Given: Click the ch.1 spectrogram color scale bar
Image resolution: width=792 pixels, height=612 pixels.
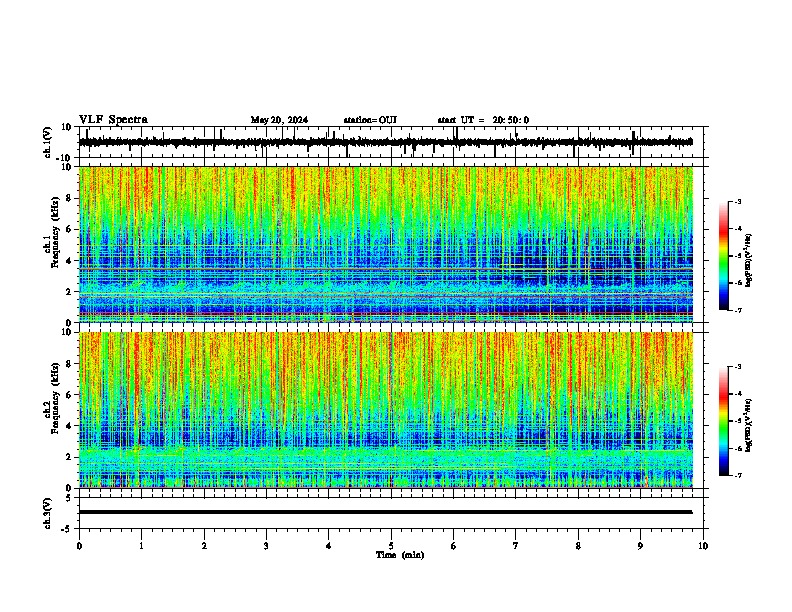Looking at the screenshot, I should click(x=724, y=256).
